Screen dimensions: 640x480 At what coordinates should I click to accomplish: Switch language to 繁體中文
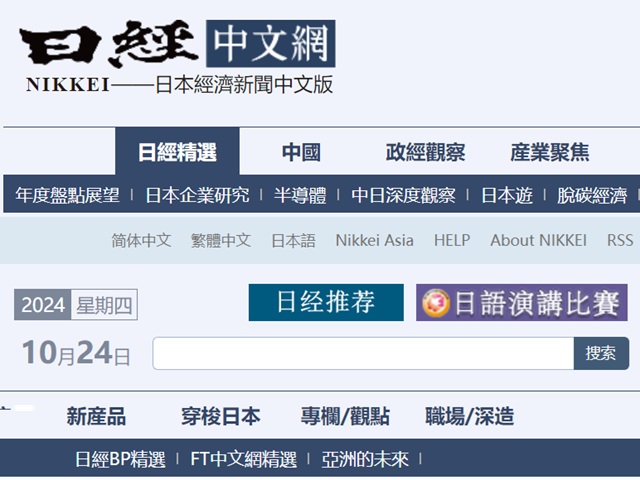click(221, 240)
